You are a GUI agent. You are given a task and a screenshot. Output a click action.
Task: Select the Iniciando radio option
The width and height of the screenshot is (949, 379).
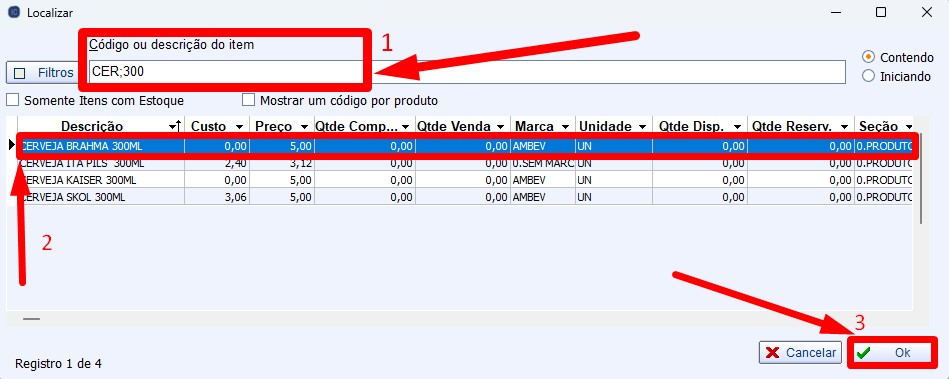coord(869,76)
